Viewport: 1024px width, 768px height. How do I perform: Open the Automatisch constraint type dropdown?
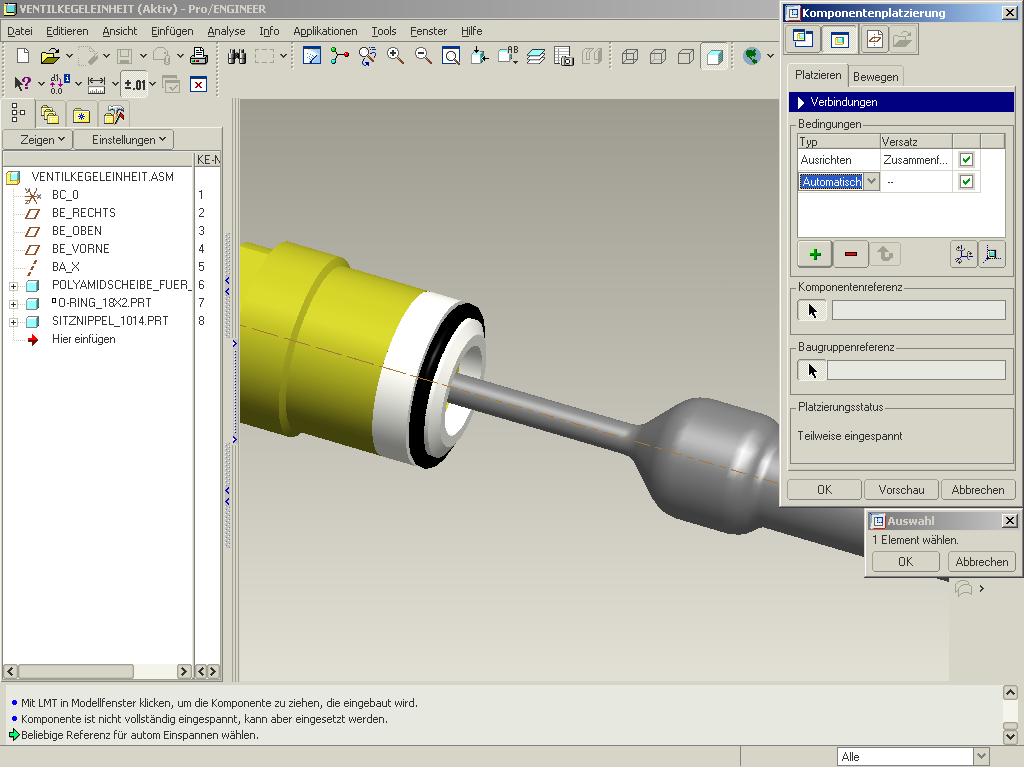(871, 182)
